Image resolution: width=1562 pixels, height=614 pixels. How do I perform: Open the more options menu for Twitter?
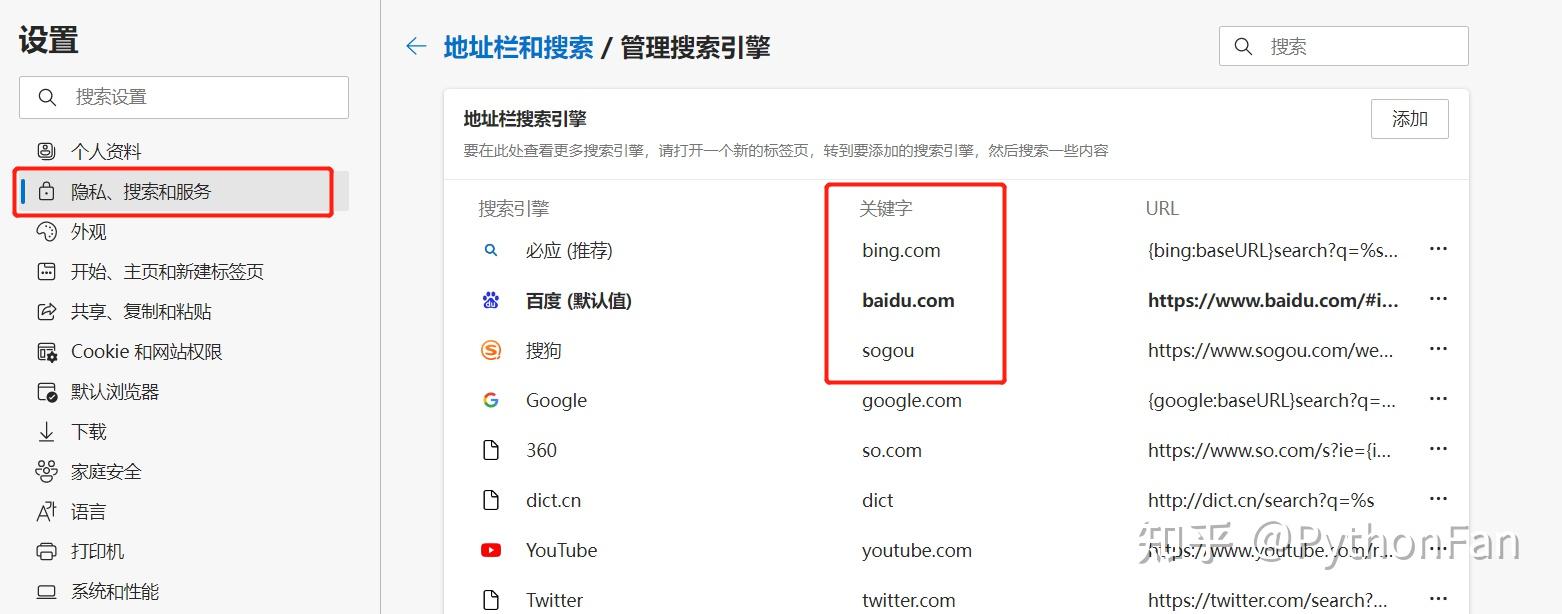[1438, 599]
